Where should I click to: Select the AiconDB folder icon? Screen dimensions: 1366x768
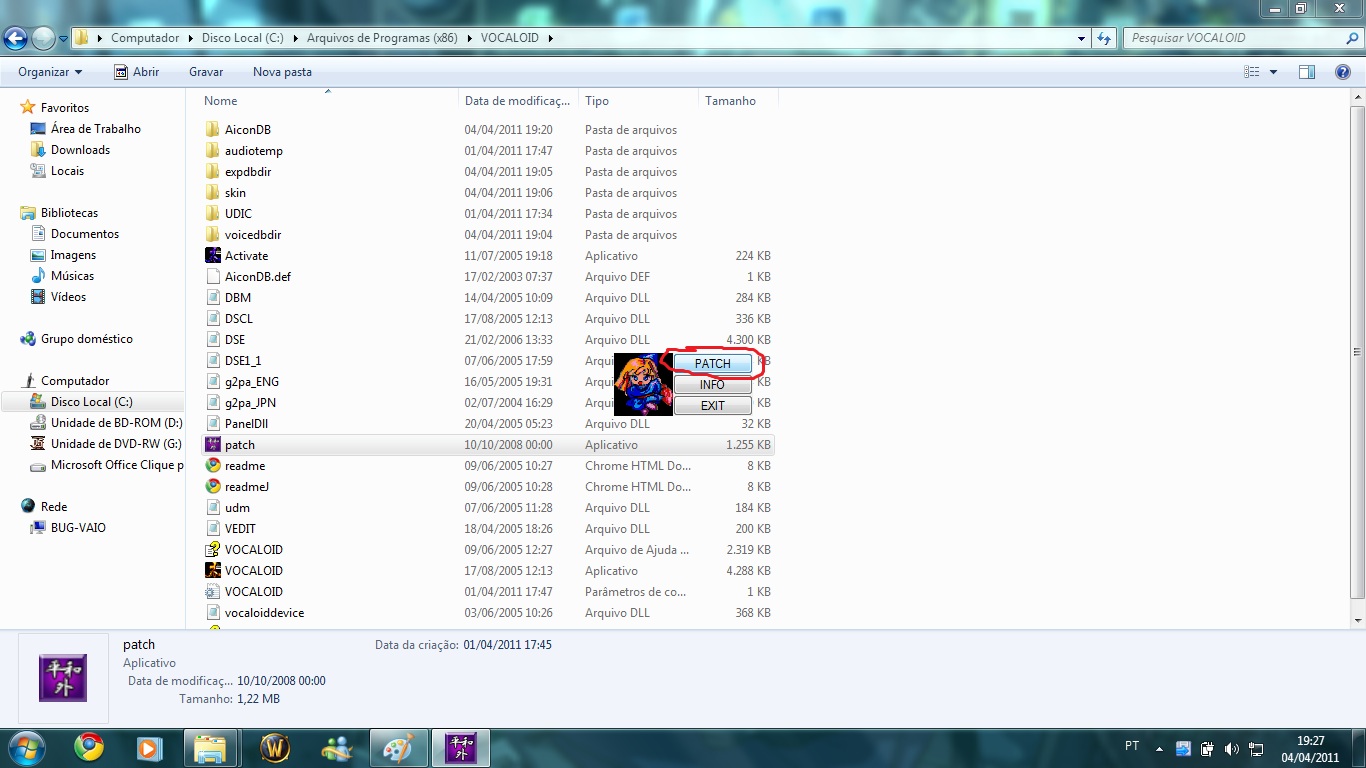click(x=213, y=129)
